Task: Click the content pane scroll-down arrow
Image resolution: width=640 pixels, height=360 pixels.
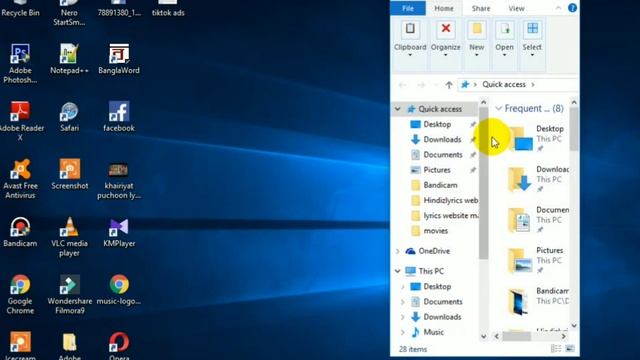Action: pos(574,326)
